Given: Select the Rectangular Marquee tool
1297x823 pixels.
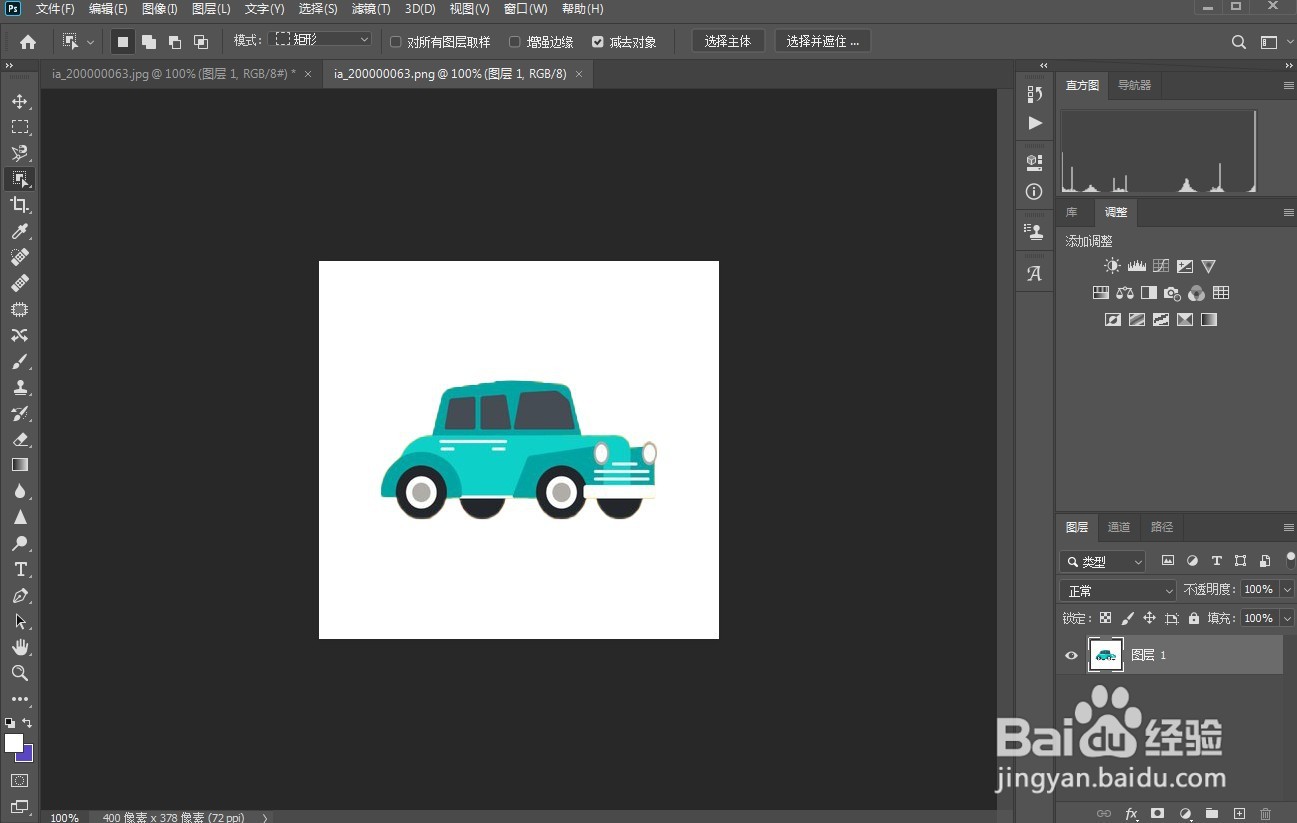Looking at the screenshot, I should (x=19, y=127).
